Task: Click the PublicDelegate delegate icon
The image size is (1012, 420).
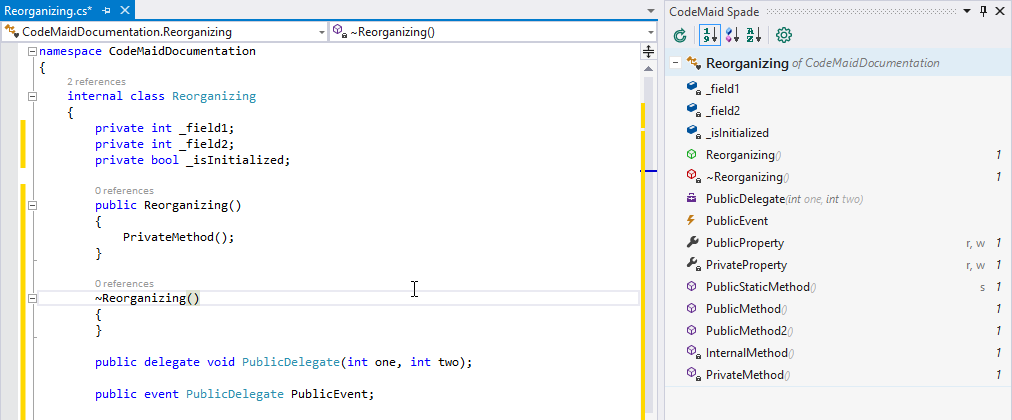Action: coord(692,199)
